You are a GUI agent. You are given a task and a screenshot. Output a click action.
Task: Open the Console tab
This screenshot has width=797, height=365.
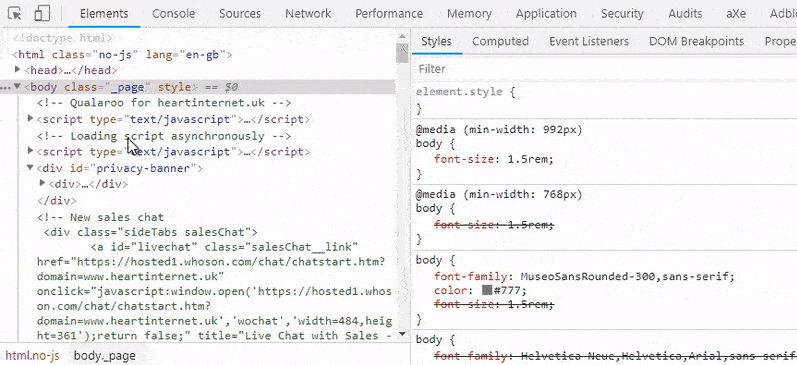[x=174, y=14]
